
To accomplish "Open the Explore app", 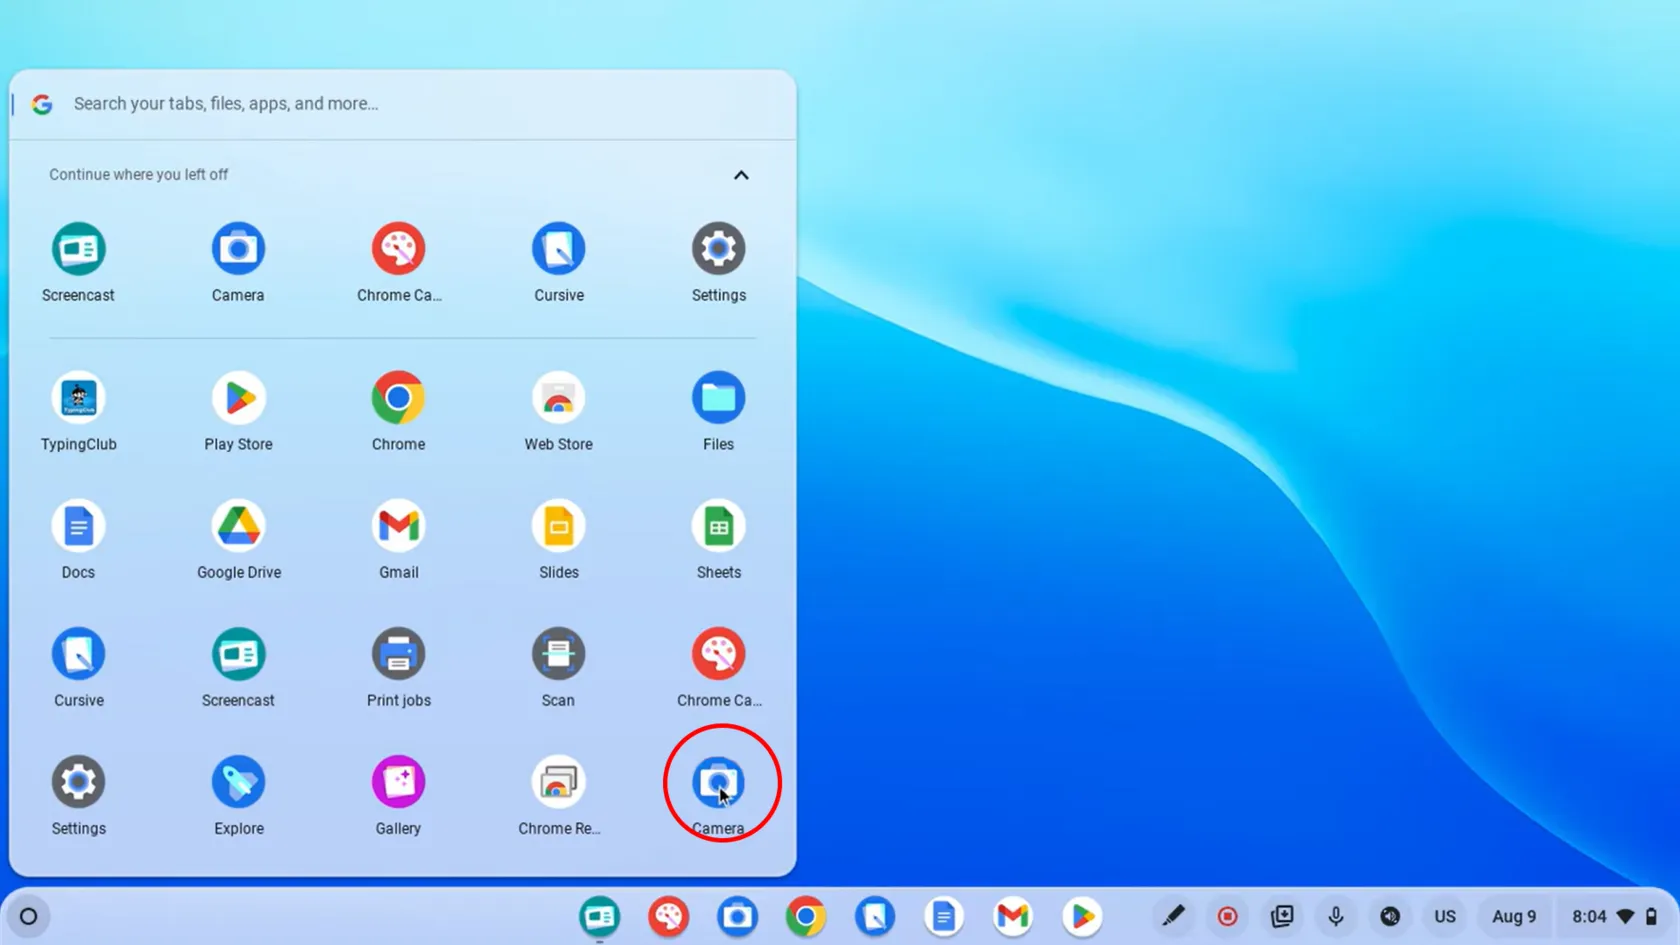I will point(238,783).
